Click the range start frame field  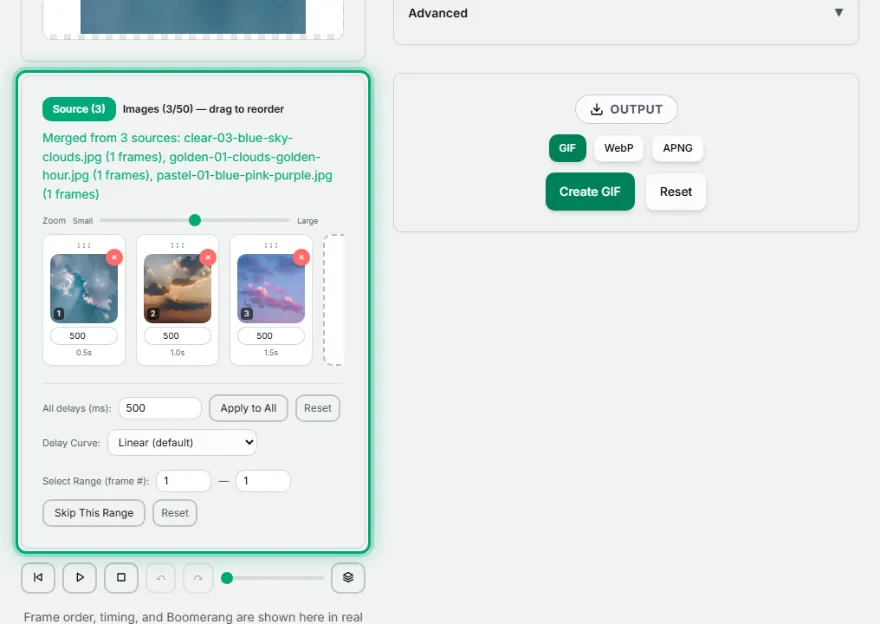point(184,481)
